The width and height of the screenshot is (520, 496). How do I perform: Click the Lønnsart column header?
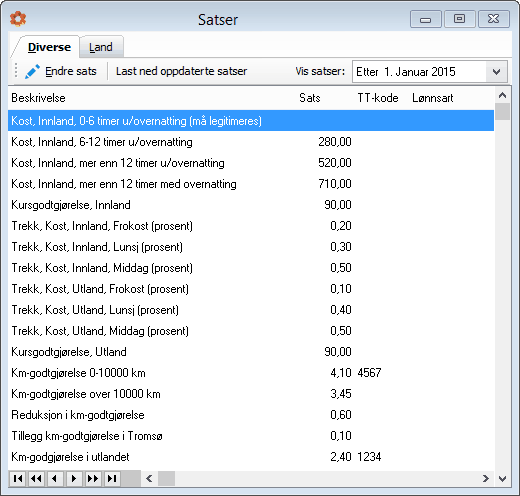tap(433, 98)
